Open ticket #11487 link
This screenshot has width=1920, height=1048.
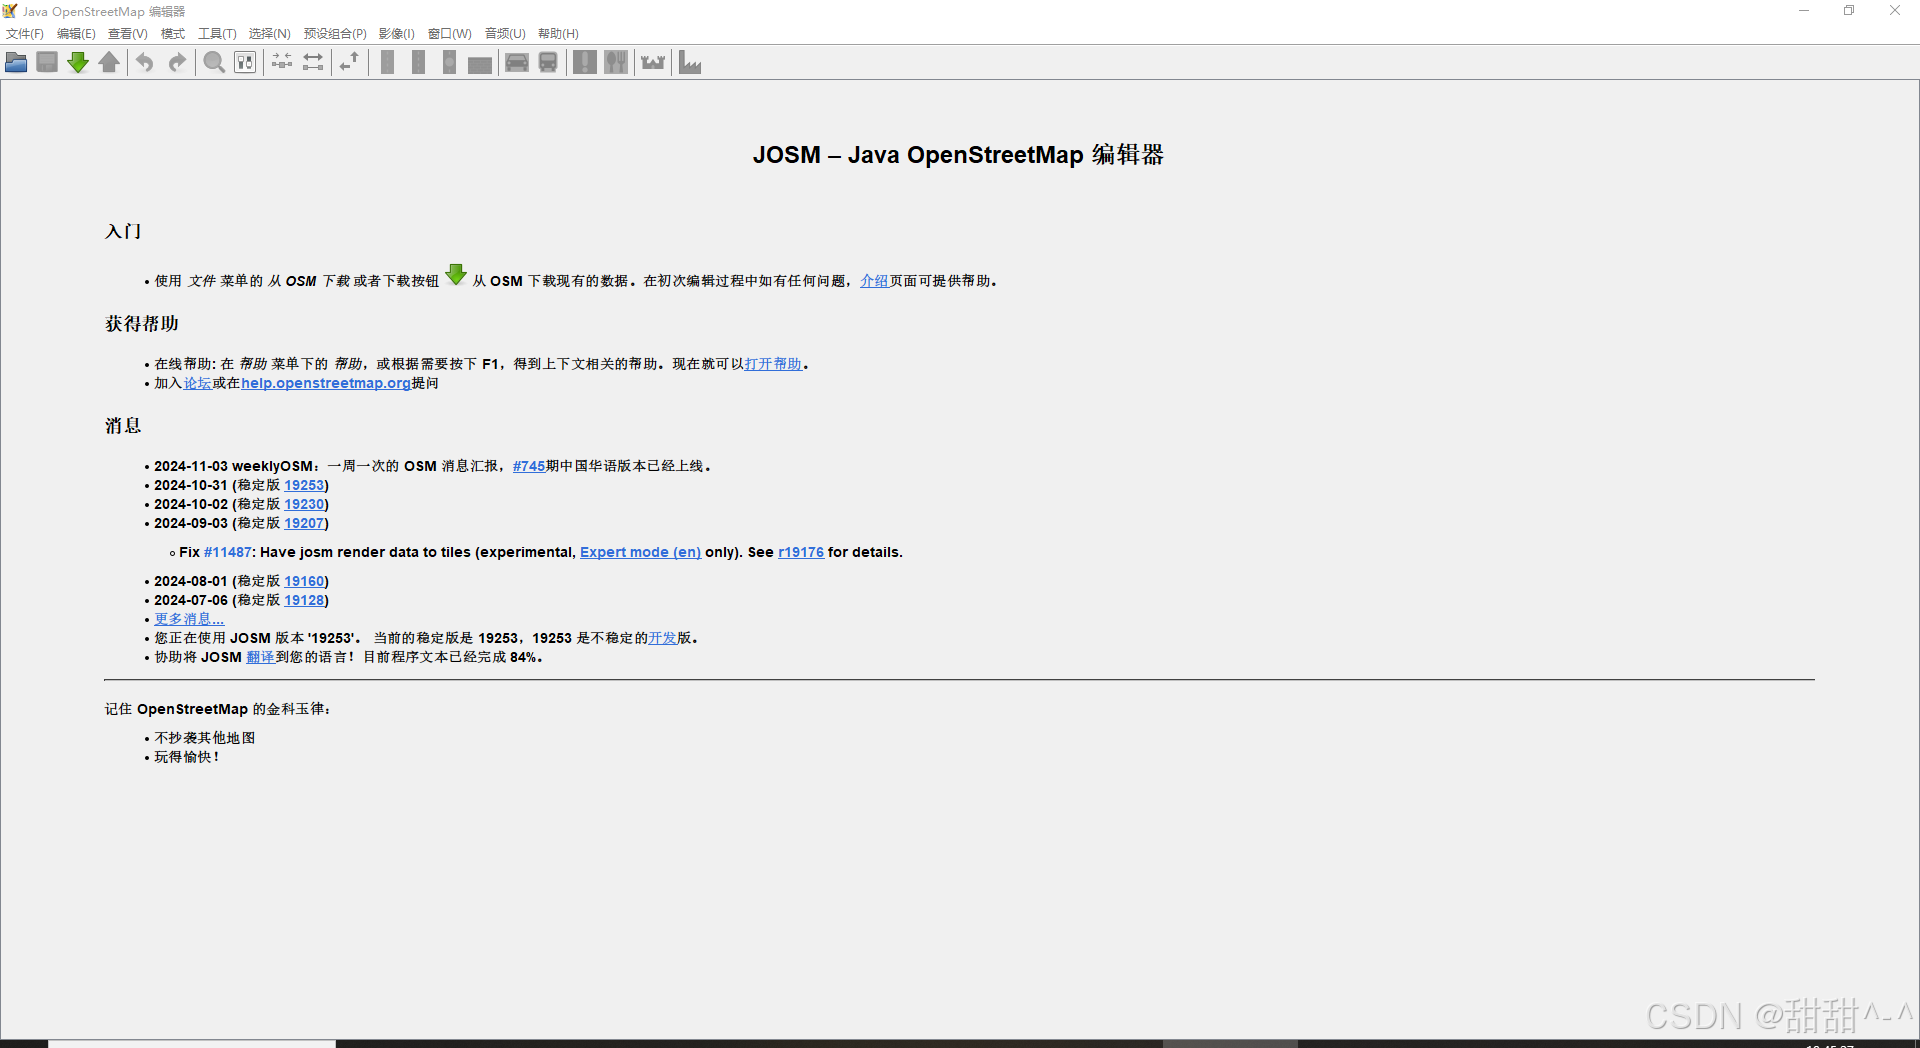[x=228, y=552]
